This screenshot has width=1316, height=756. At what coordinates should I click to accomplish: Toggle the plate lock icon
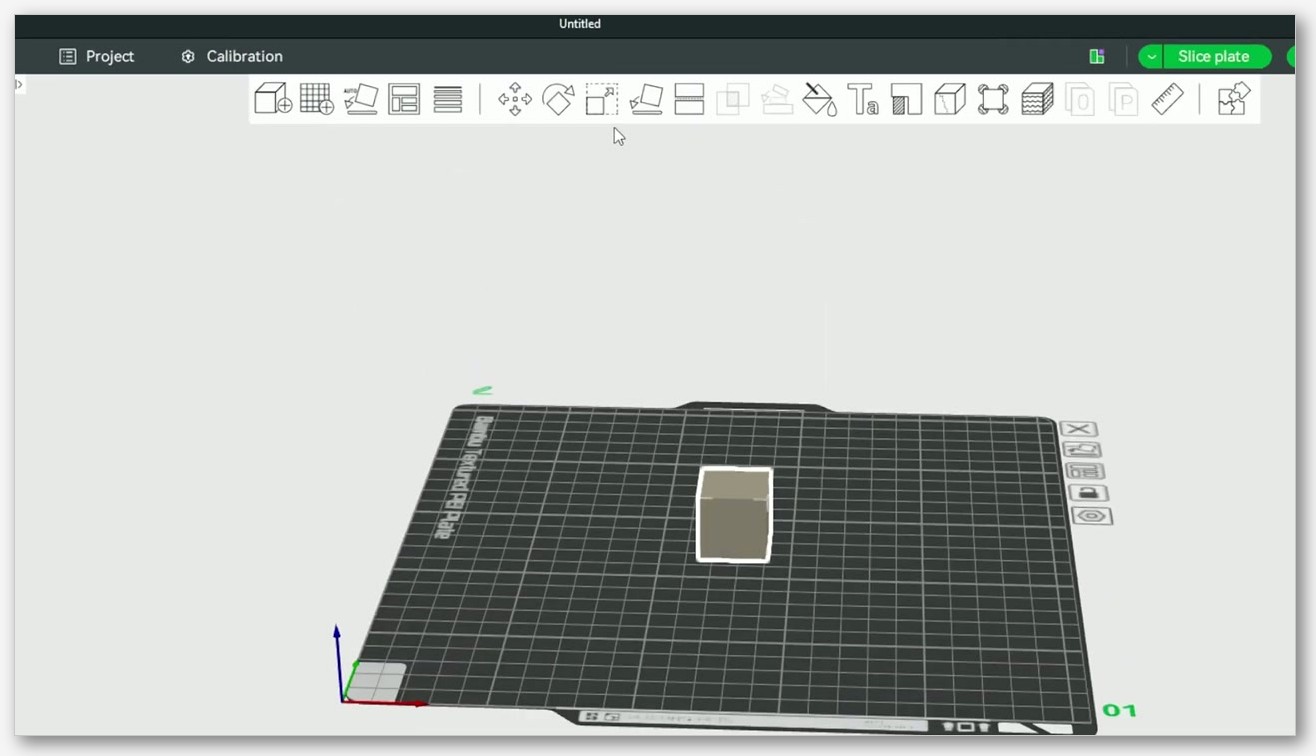tap(1088, 493)
